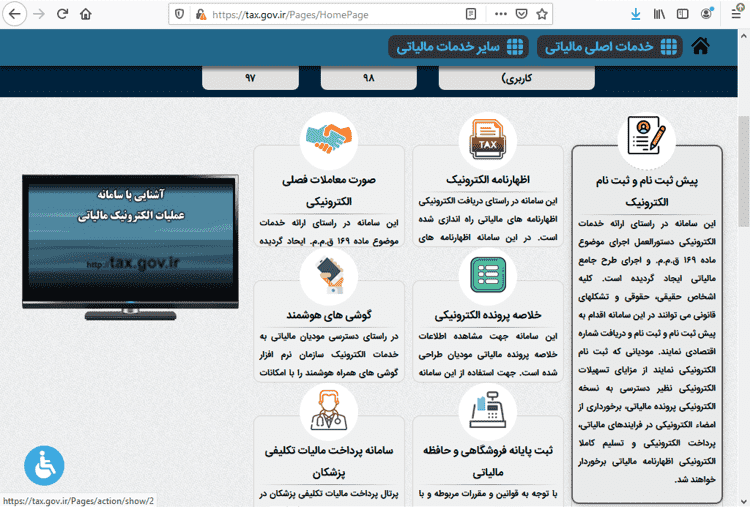Go to home via house icon
Viewport: 750px width, 507px height.
click(702, 46)
